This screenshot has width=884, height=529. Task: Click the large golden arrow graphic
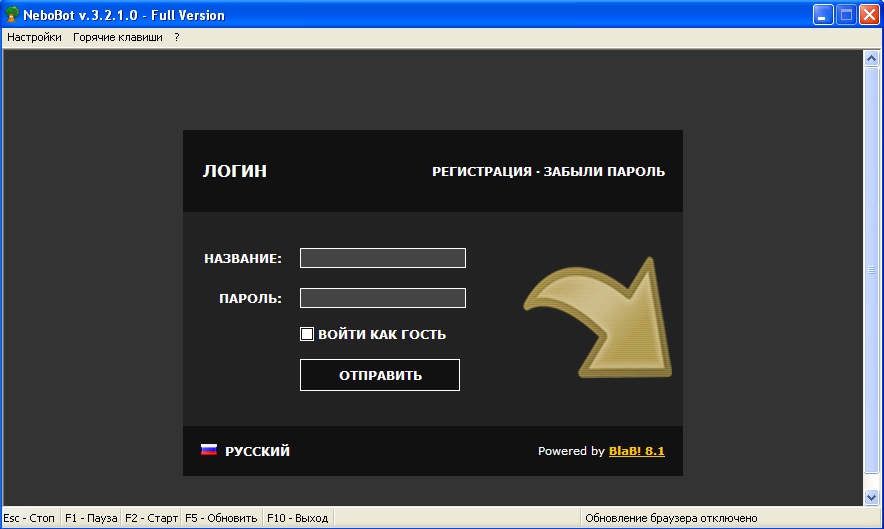coord(598,319)
